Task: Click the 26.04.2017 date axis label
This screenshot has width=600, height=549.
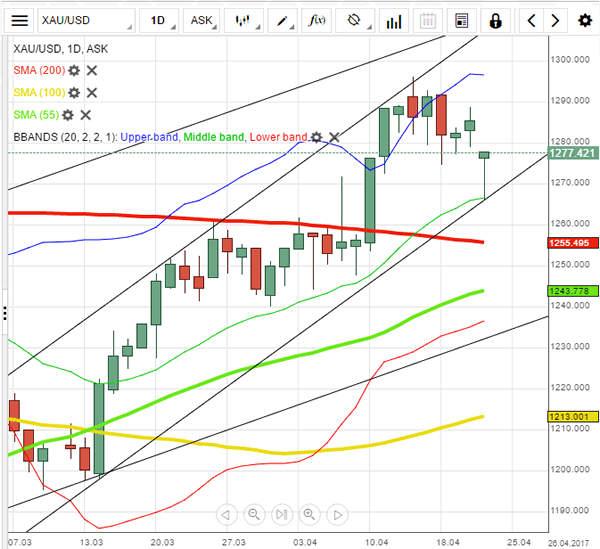Action: point(568,543)
